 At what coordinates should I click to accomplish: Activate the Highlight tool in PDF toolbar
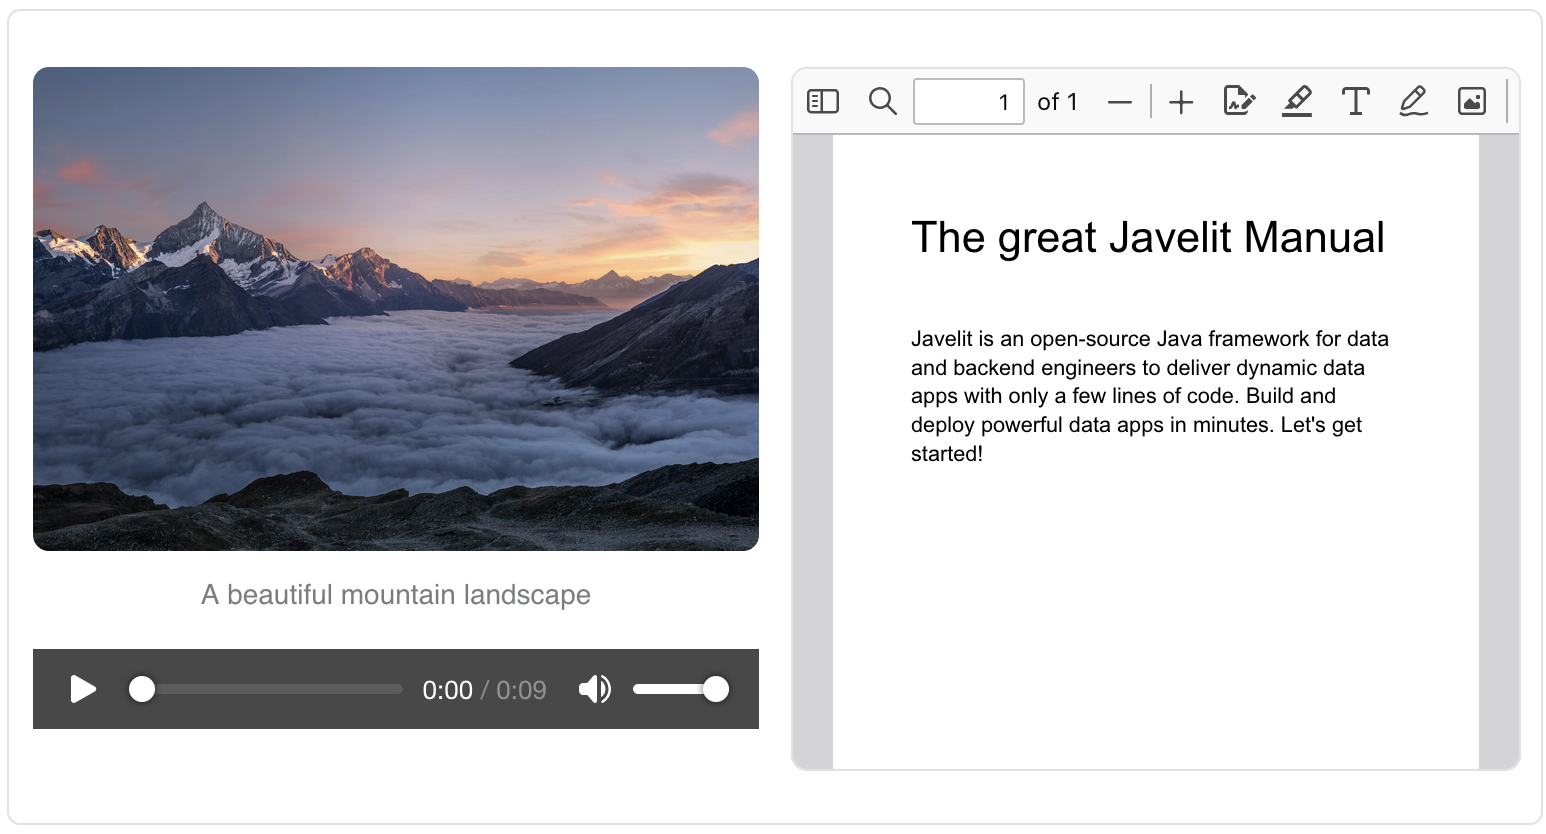(1297, 101)
